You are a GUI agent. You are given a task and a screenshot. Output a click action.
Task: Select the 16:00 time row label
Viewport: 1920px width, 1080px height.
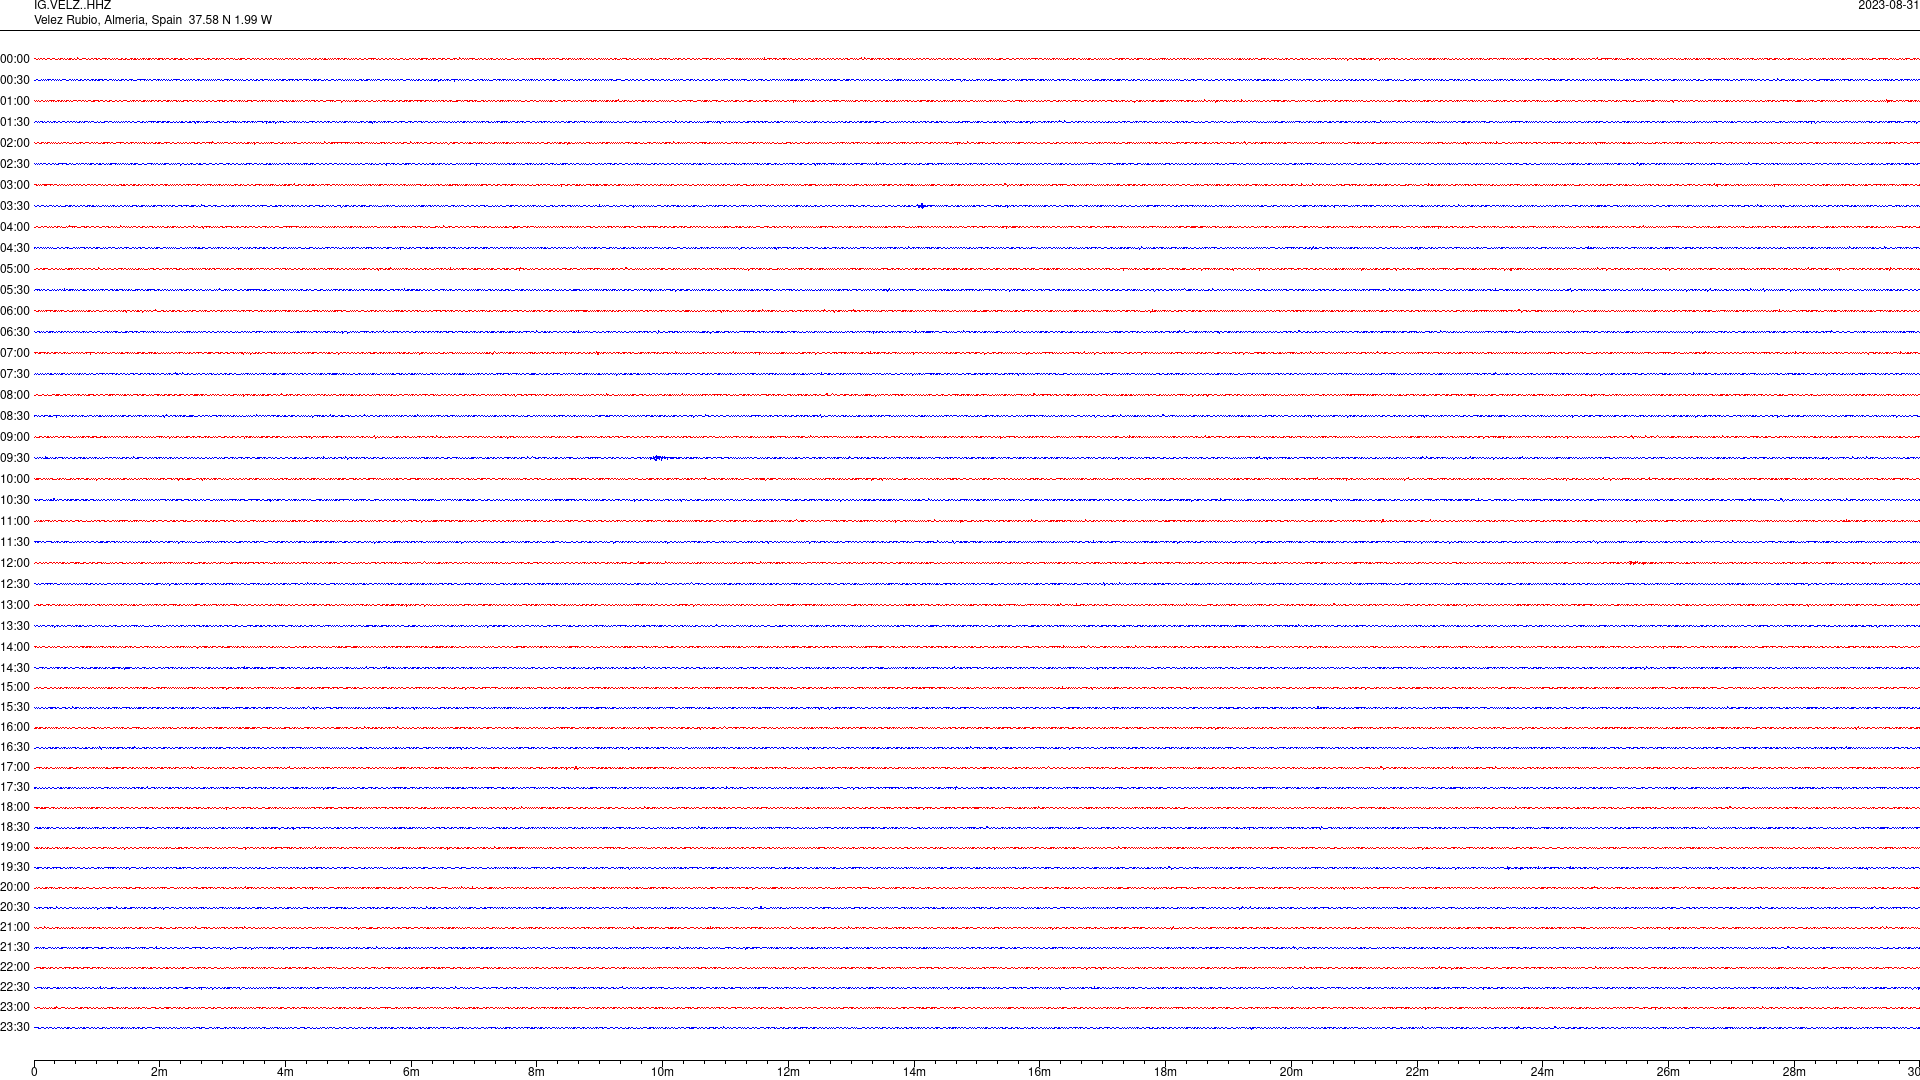(15, 727)
